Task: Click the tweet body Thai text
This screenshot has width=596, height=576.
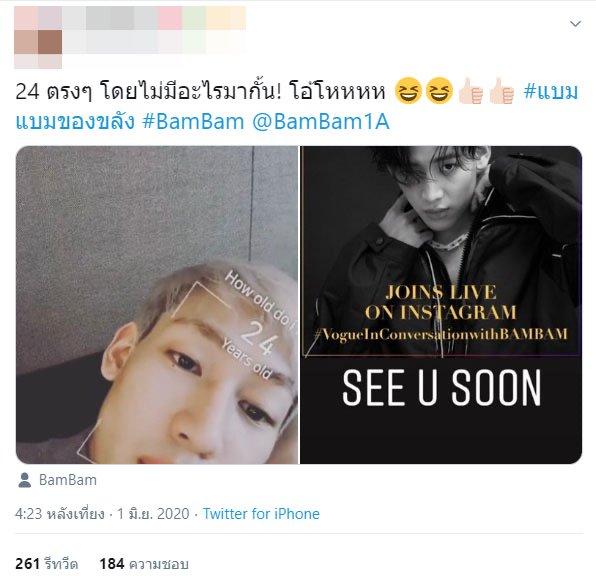Action: point(200,92)
